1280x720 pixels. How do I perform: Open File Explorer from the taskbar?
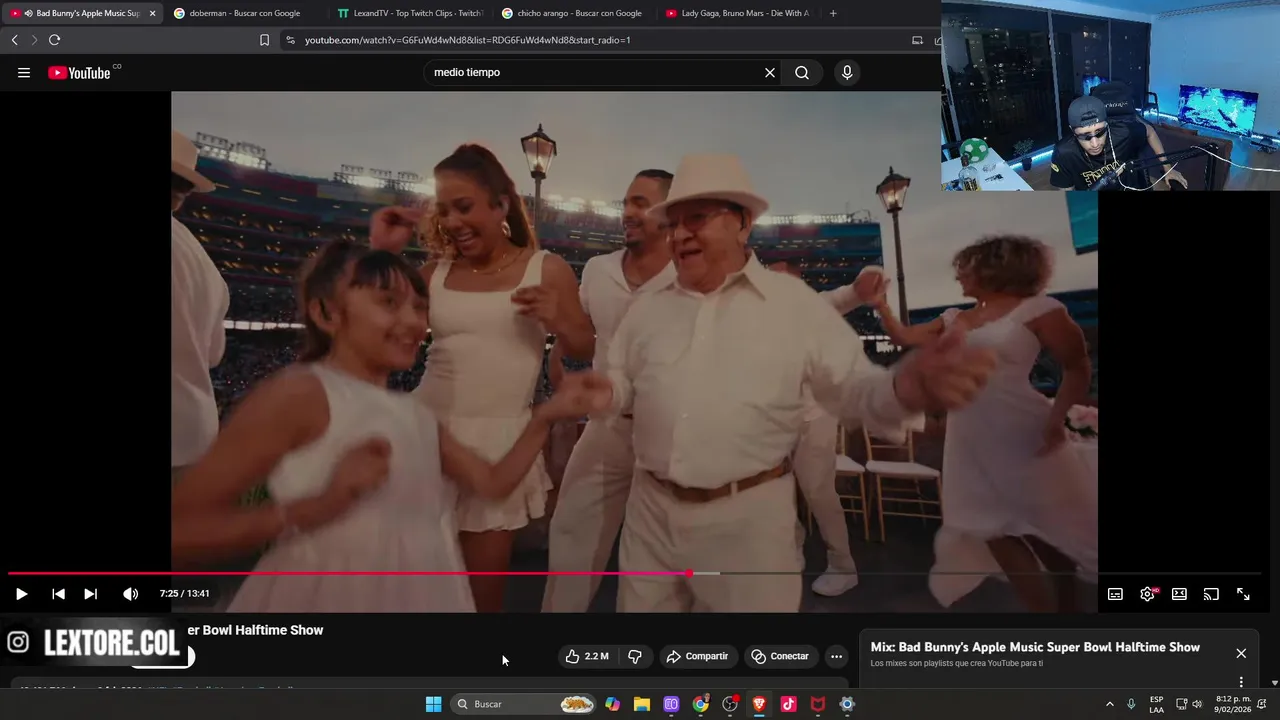tap(641, 704)
